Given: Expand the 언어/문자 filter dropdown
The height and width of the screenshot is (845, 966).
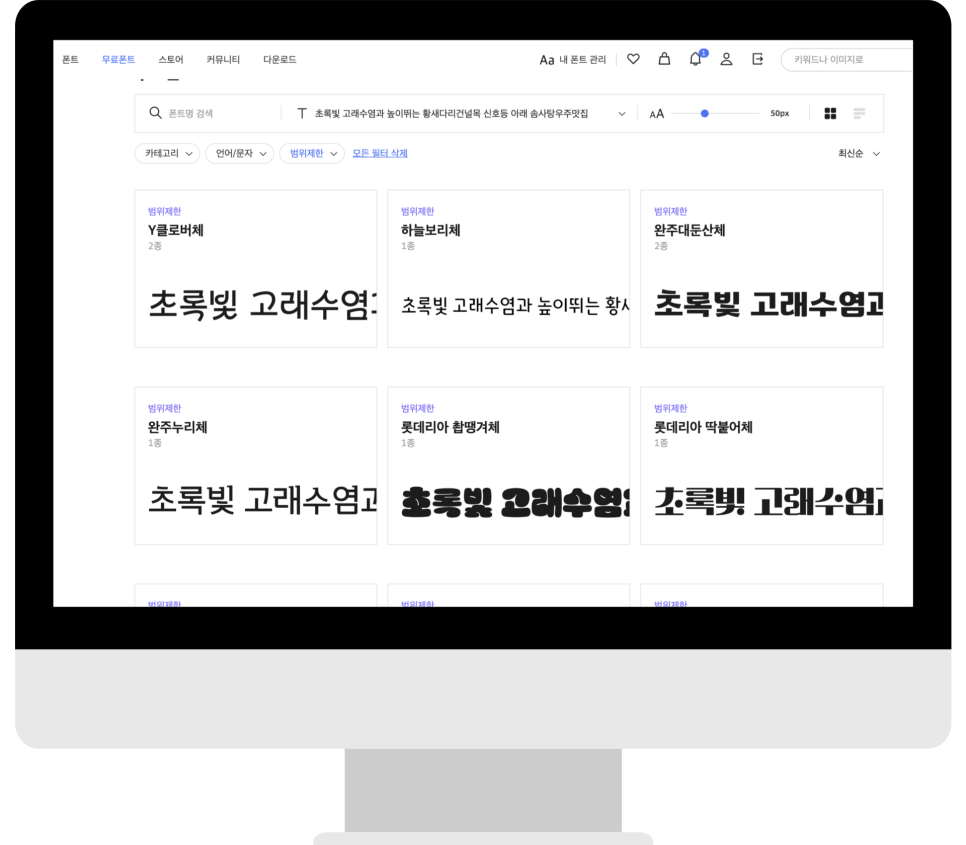Looking at the screenshot, I should click(x=239, y=153).
